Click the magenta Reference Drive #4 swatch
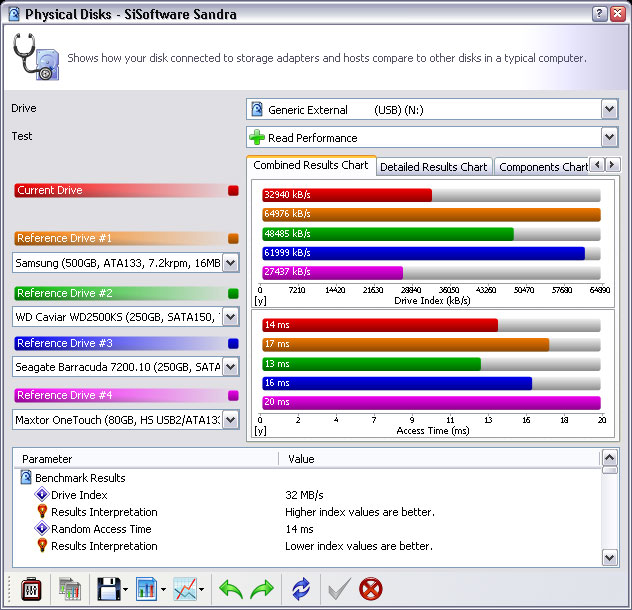Image resolution: width=632 pixels, height=610 pixels. tap(233, 395)
